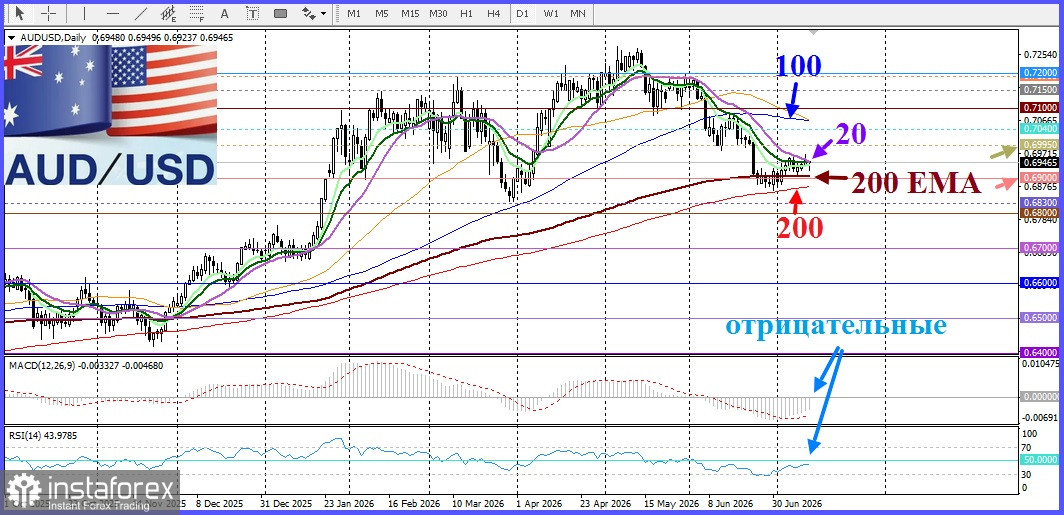Screen dimensions: 1064x515
Task: Click the 8 Dec 2025 date label
Action: [218, 505]
